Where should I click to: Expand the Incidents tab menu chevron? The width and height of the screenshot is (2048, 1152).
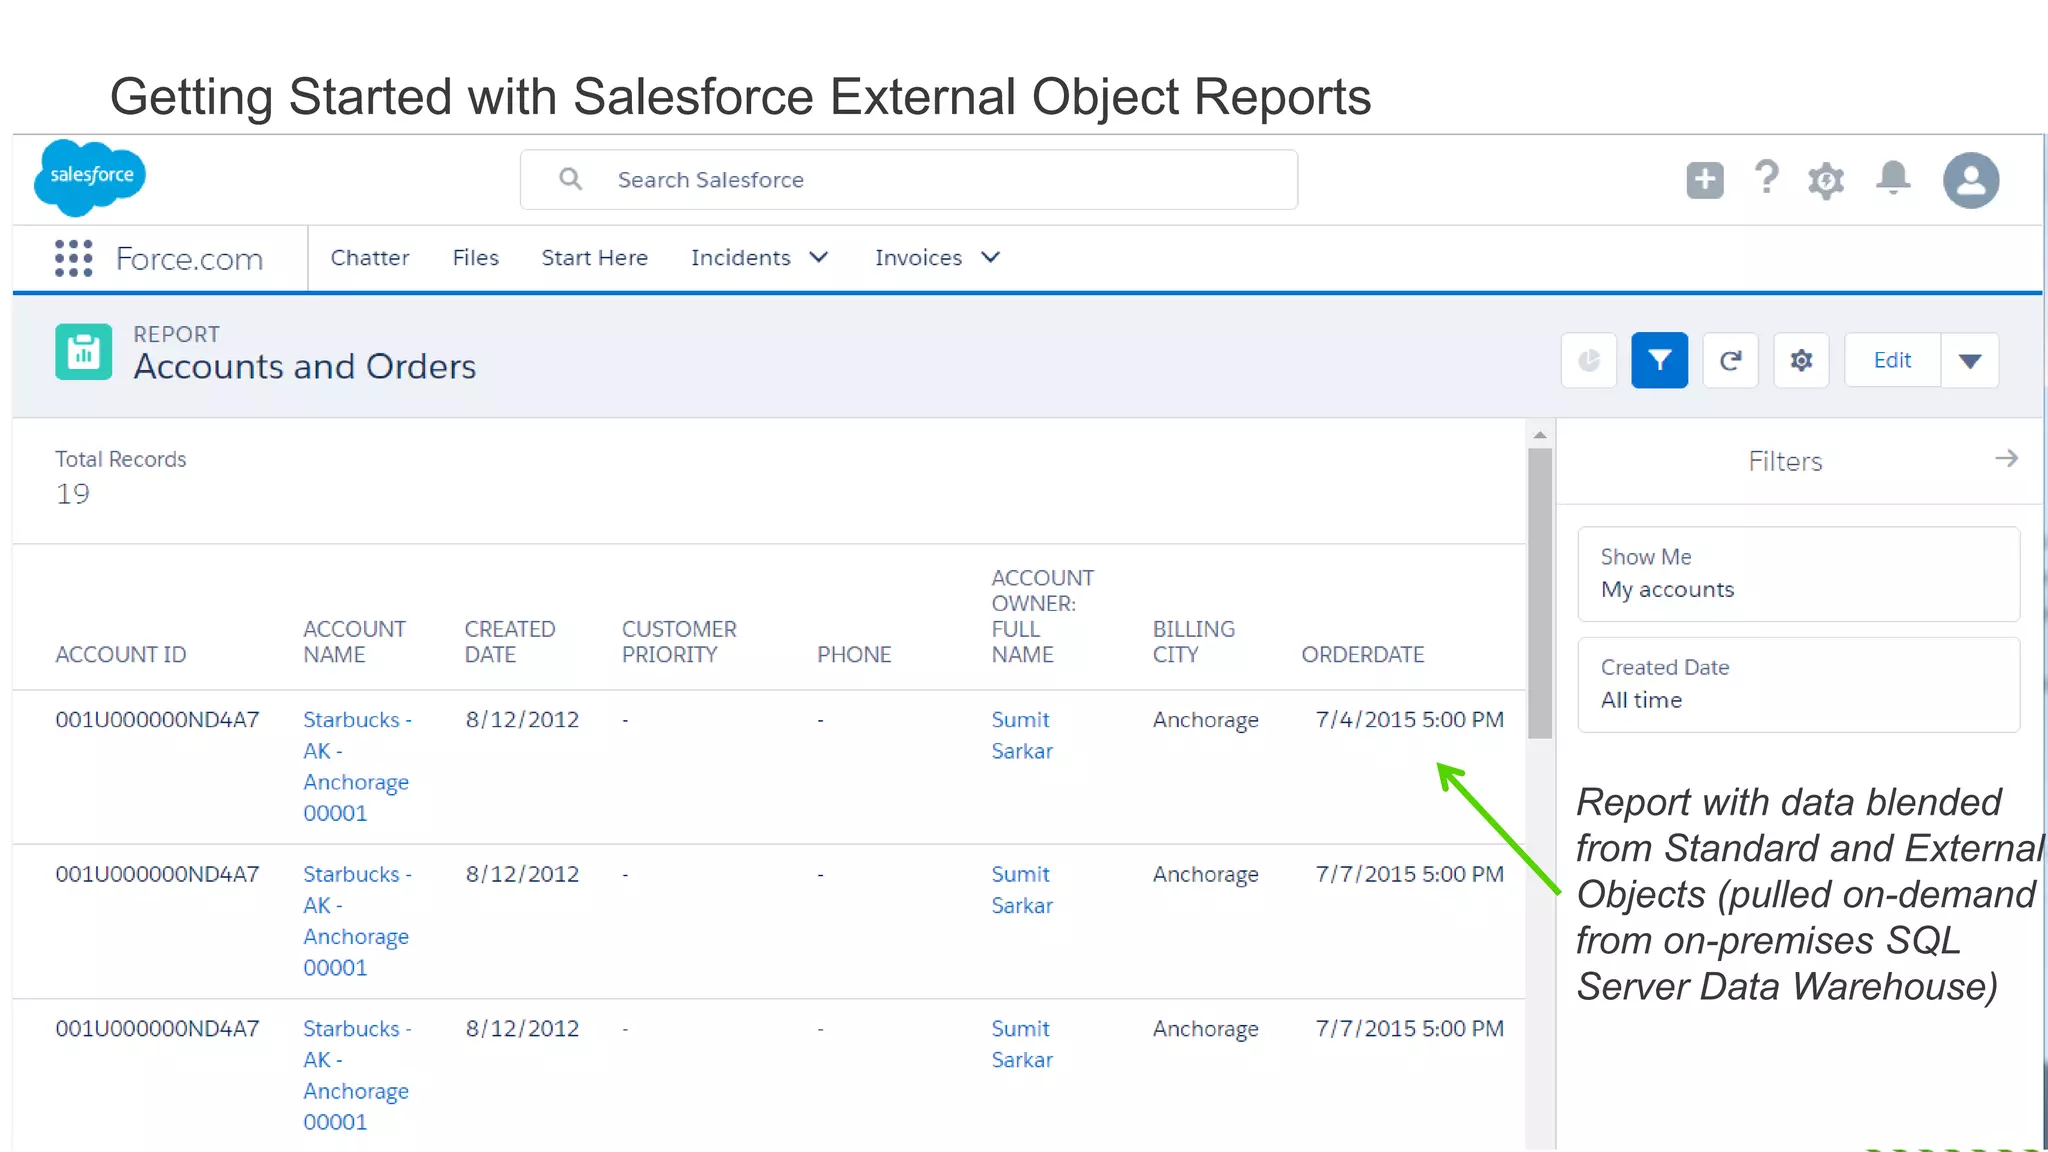819,258
